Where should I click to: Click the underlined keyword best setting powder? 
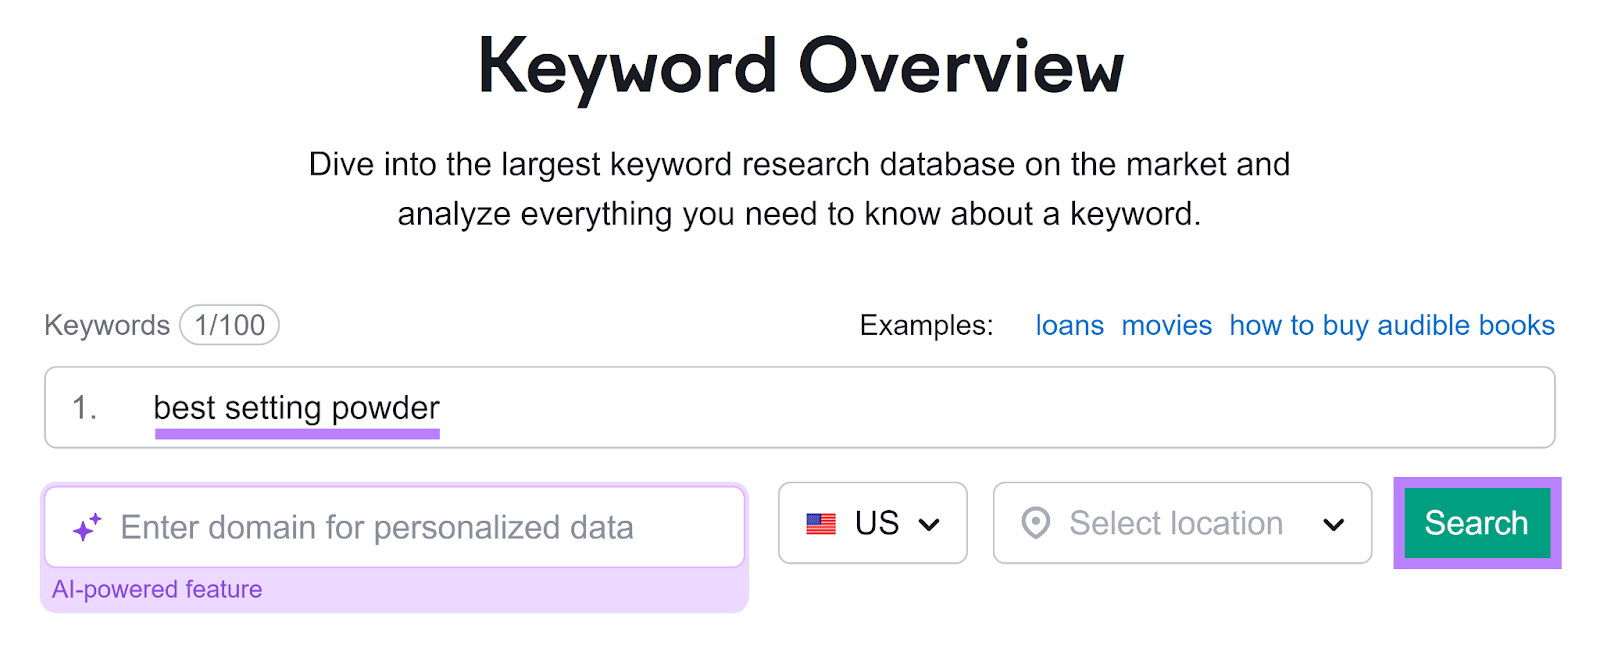pyautogui.click(x=295, y=407)
